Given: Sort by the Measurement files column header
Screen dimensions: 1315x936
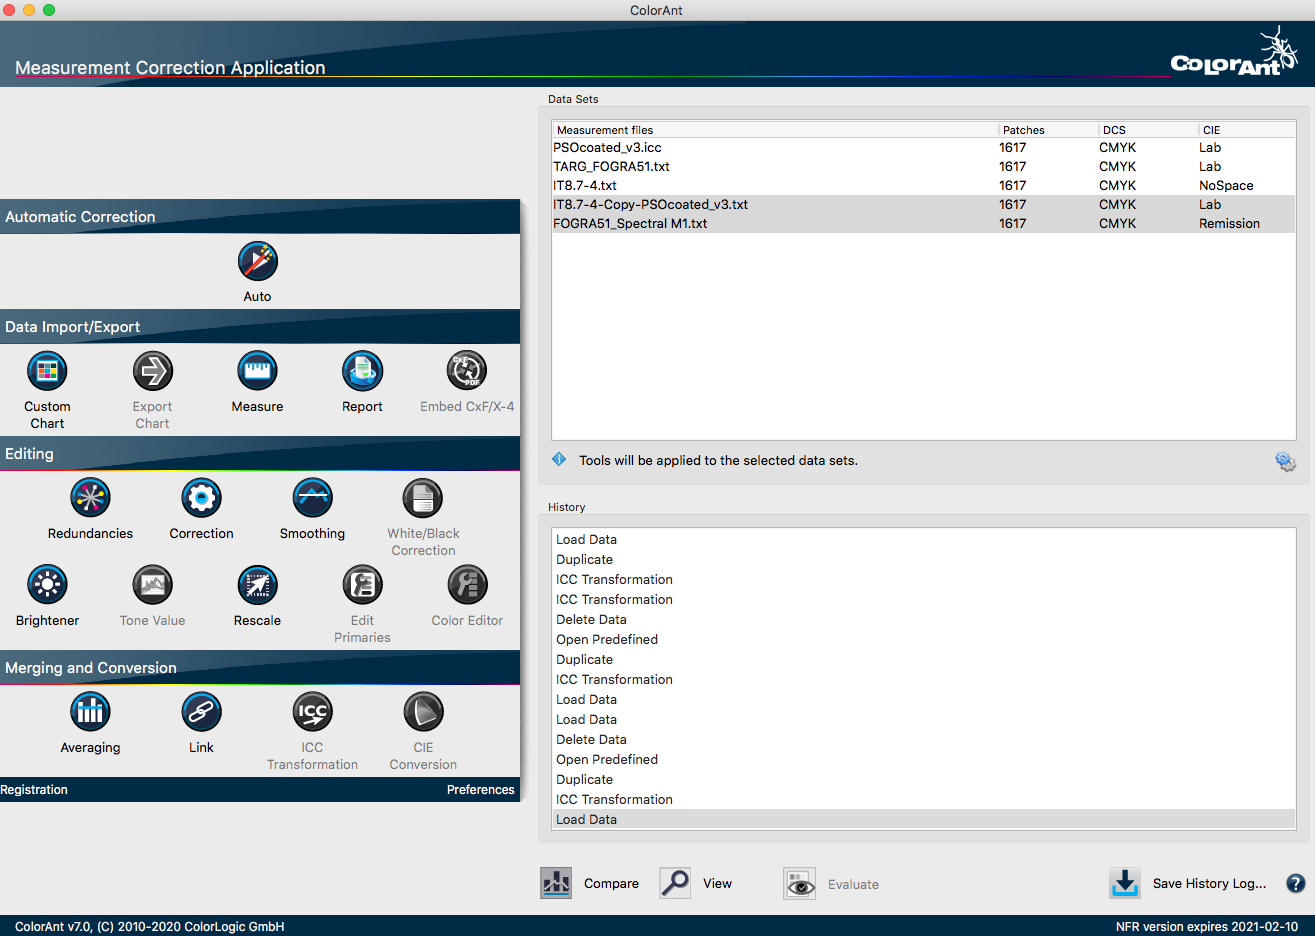Looking at the screenshot, I should tap(775, 130).
